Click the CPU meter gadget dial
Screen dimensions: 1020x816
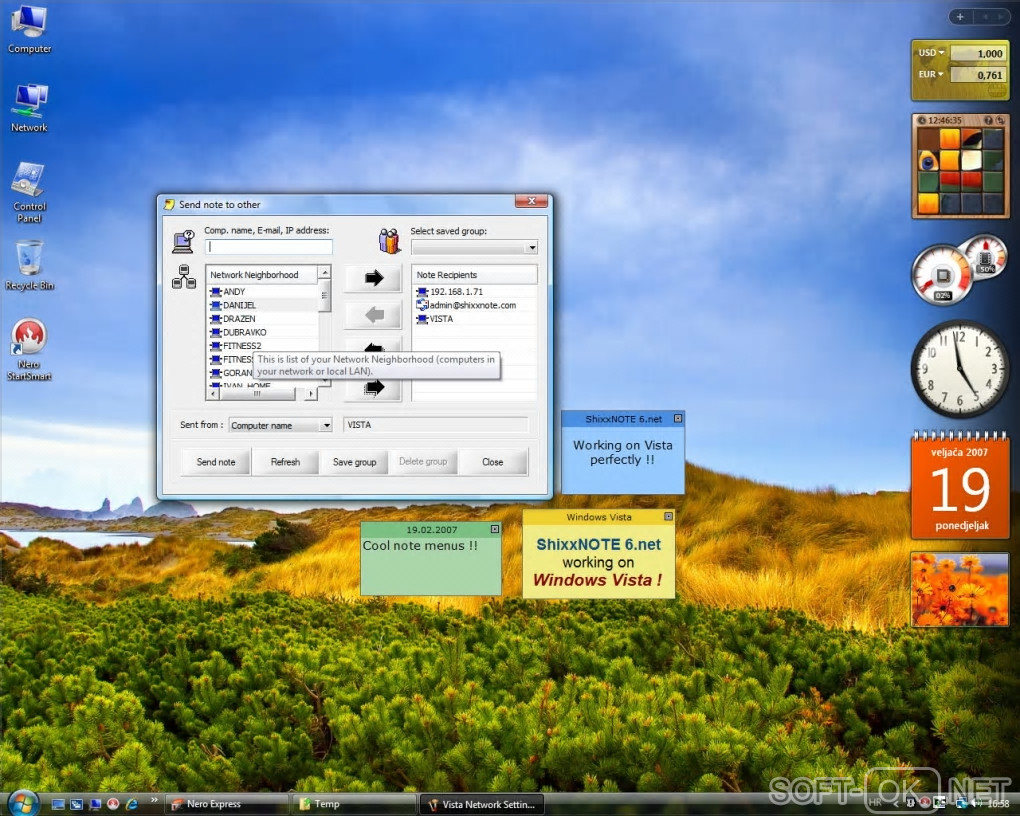[942, 276]
